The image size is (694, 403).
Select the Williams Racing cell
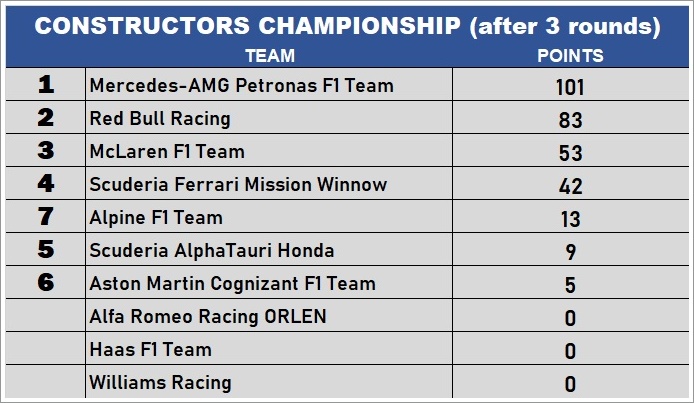269,382
